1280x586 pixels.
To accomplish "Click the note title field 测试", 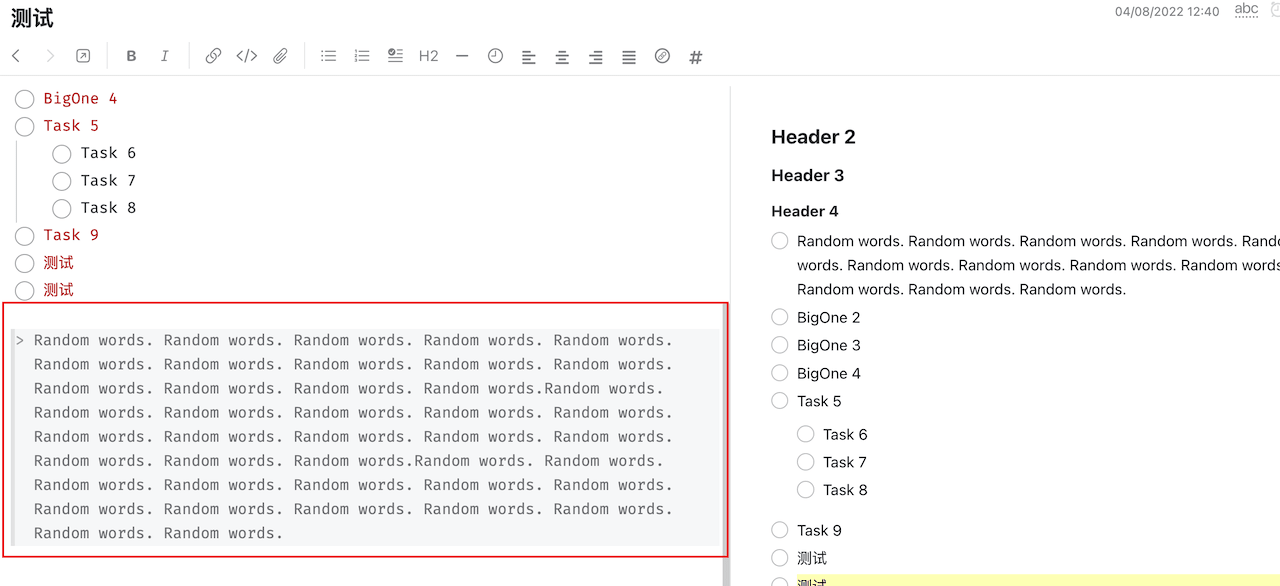I will pyautogui.click(x=32, y=18).
